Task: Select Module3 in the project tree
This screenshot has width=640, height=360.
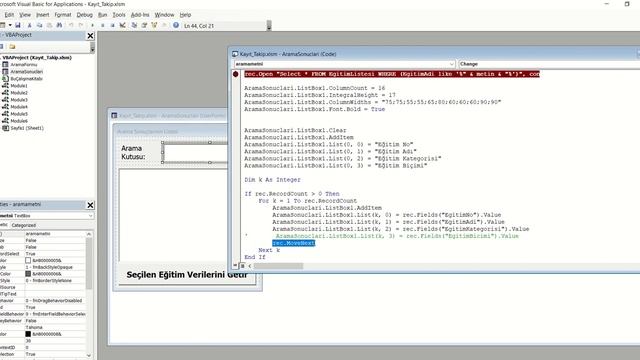Action: click(x=19, y=100)
